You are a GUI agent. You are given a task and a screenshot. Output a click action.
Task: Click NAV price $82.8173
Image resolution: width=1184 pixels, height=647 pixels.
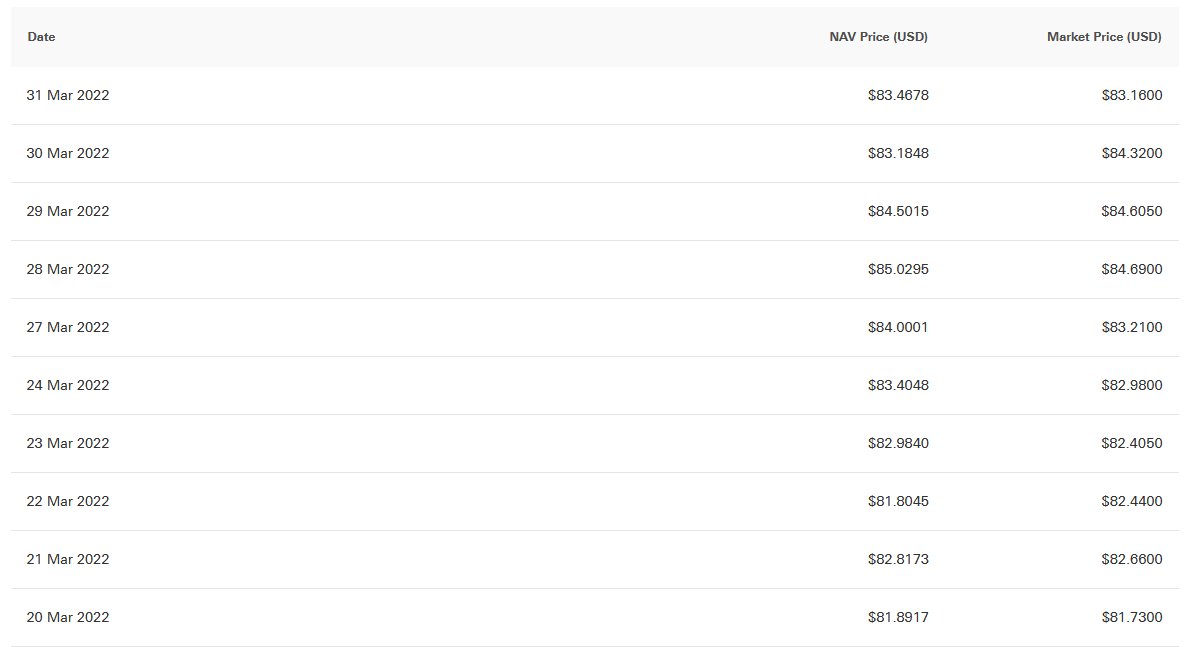click(898, 559)
